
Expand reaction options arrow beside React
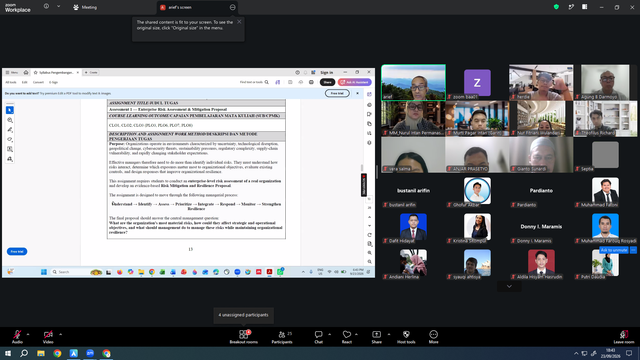pyautogui.click(x=356, y=334)
